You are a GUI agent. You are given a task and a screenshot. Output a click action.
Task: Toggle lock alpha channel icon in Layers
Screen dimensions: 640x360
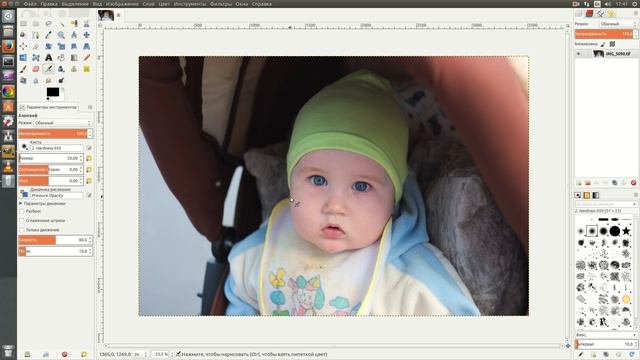click(612, 44)
